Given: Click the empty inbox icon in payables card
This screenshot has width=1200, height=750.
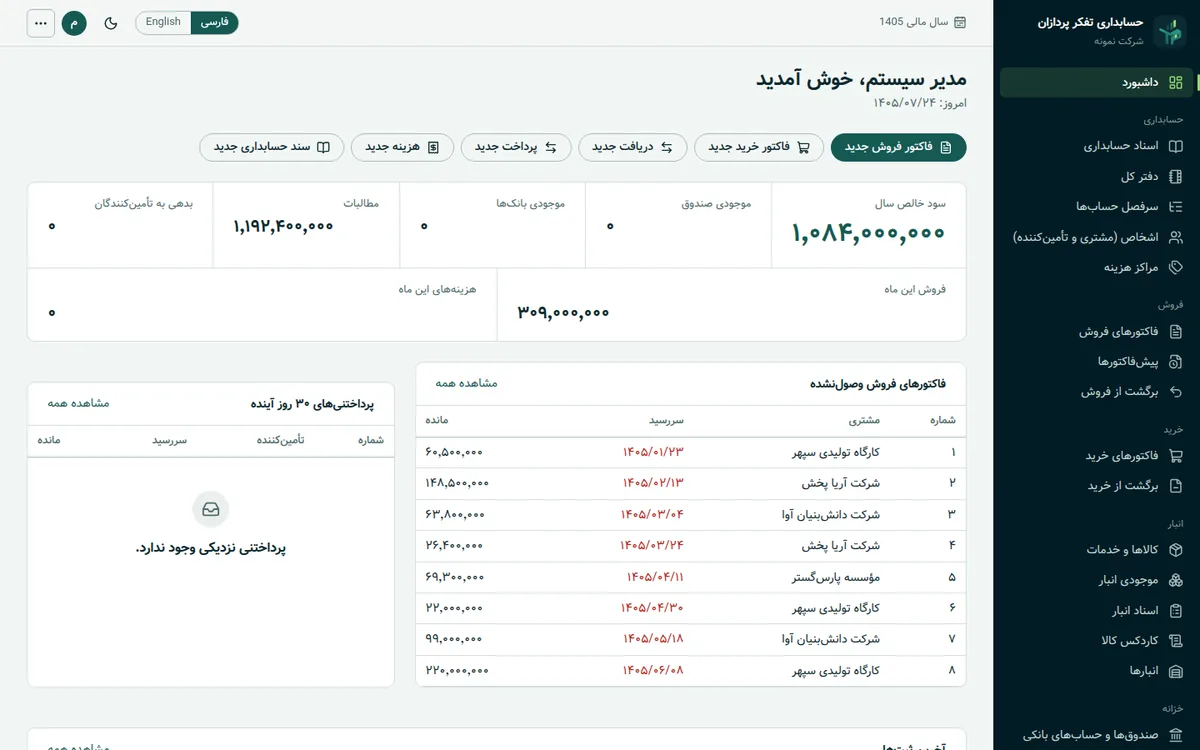Looking at the screenshot, I should pyautogui.click(x=211, y=510).
